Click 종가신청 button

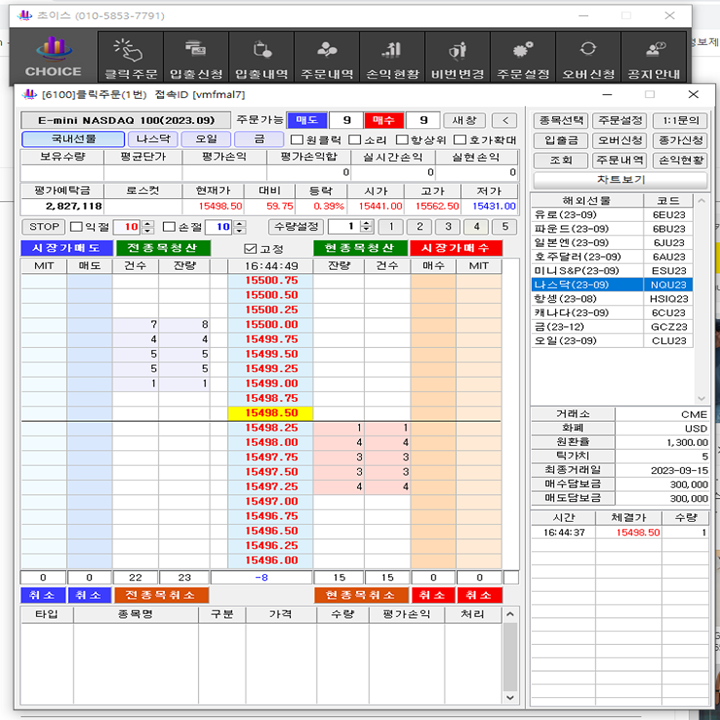[x=680, y=141]
